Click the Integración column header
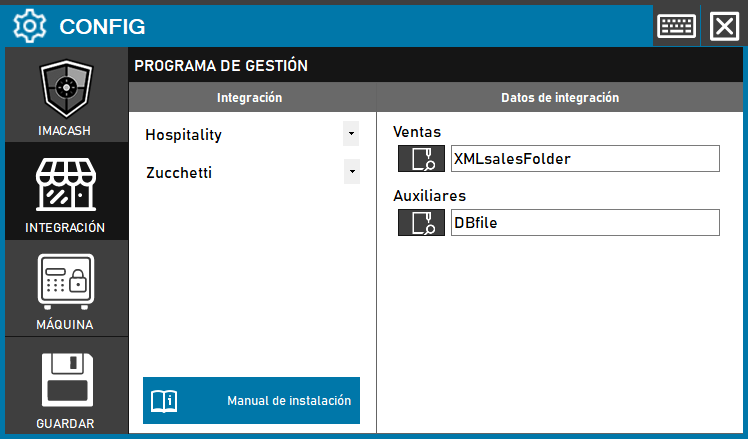Viewport: 748px width, 439px height. [x=250, y=98]
